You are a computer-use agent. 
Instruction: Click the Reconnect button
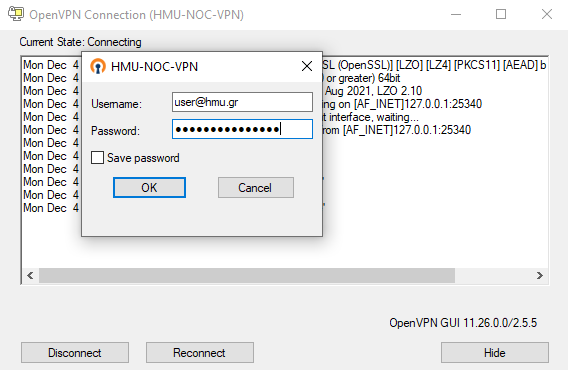pyautogui.click(x=200, y=353)
